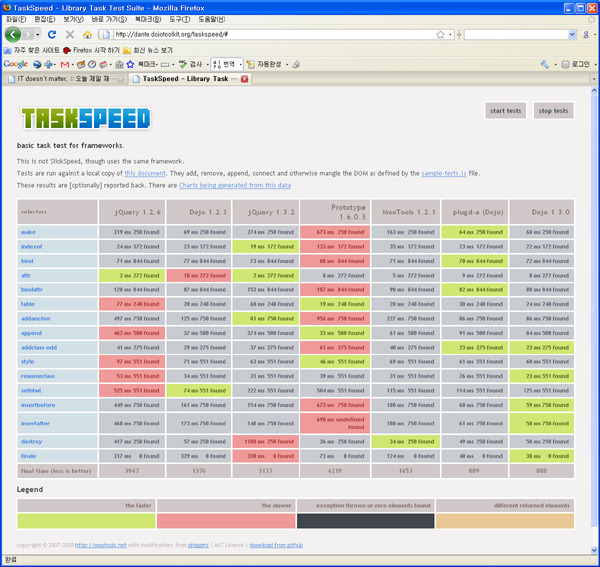This screenshot has width=600, height=567.
Task: Click into the browser search box
Action: tap(516, 34)
